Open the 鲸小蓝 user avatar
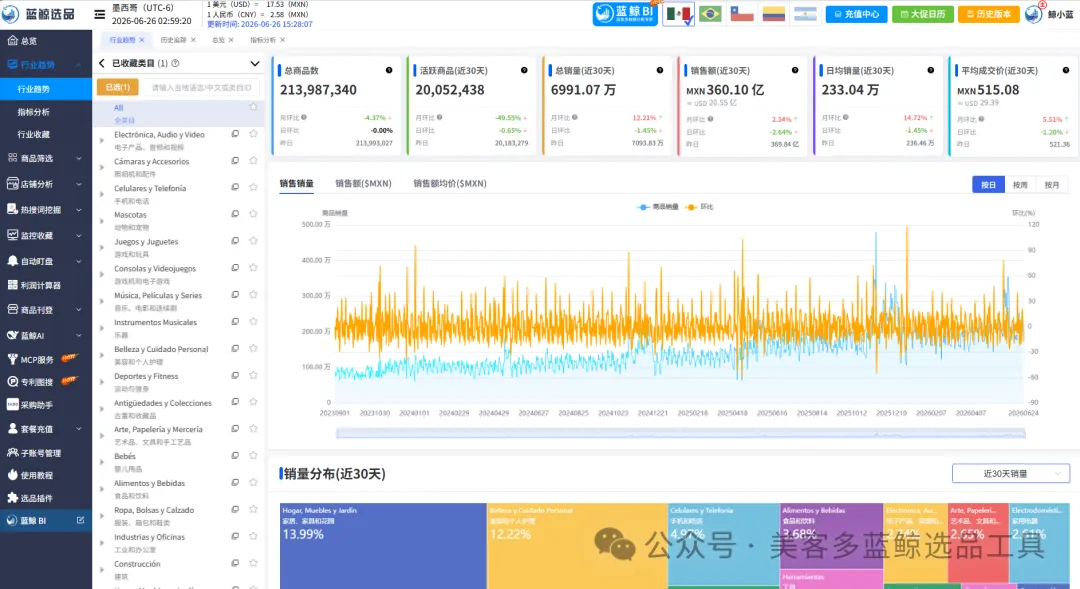 tap(1034, 14)
